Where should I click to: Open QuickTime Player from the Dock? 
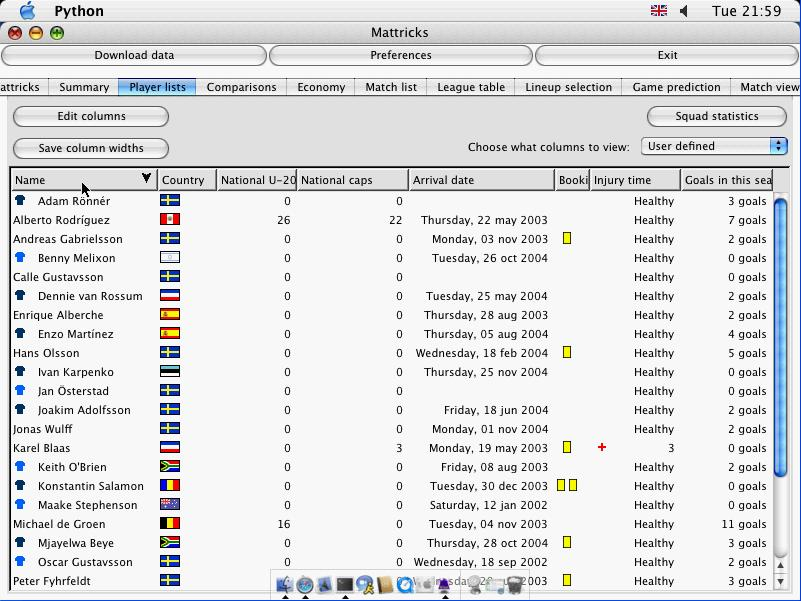[x=405, y=584]
